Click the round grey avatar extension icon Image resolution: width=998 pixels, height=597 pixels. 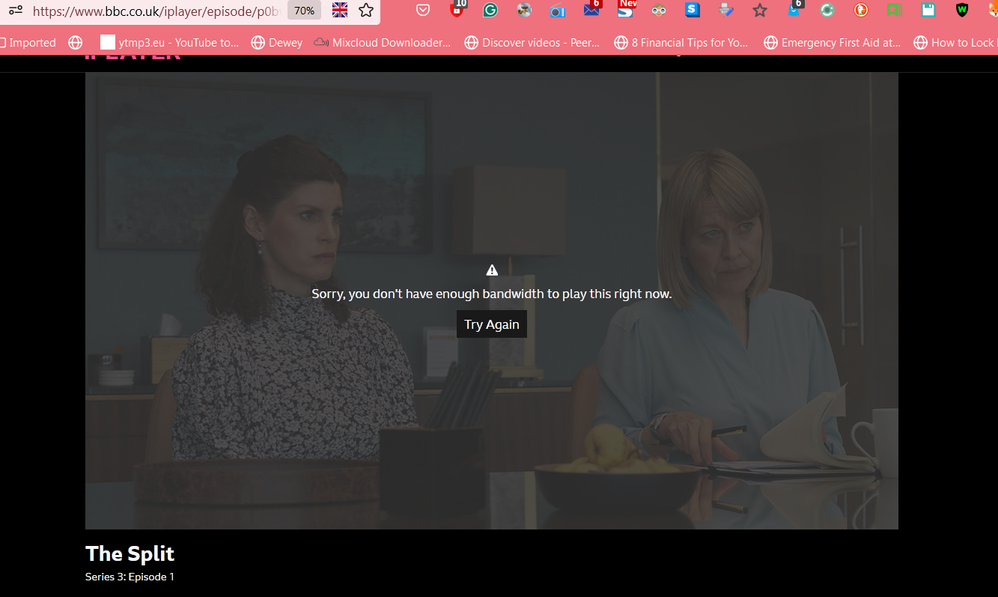(524, 10)
